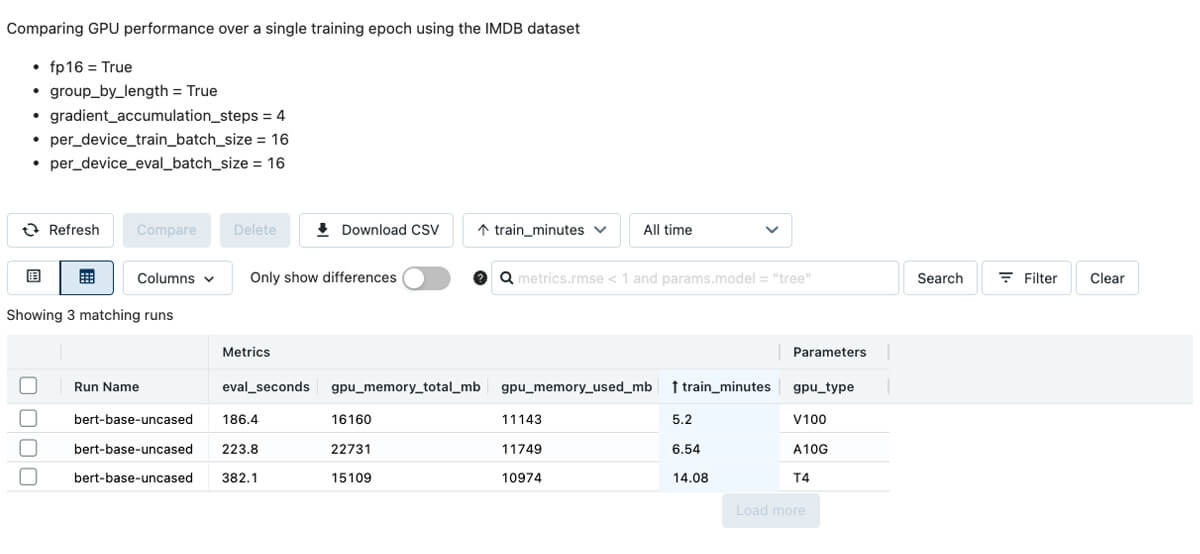Click the metrics search input field

[x=700, y=278]
